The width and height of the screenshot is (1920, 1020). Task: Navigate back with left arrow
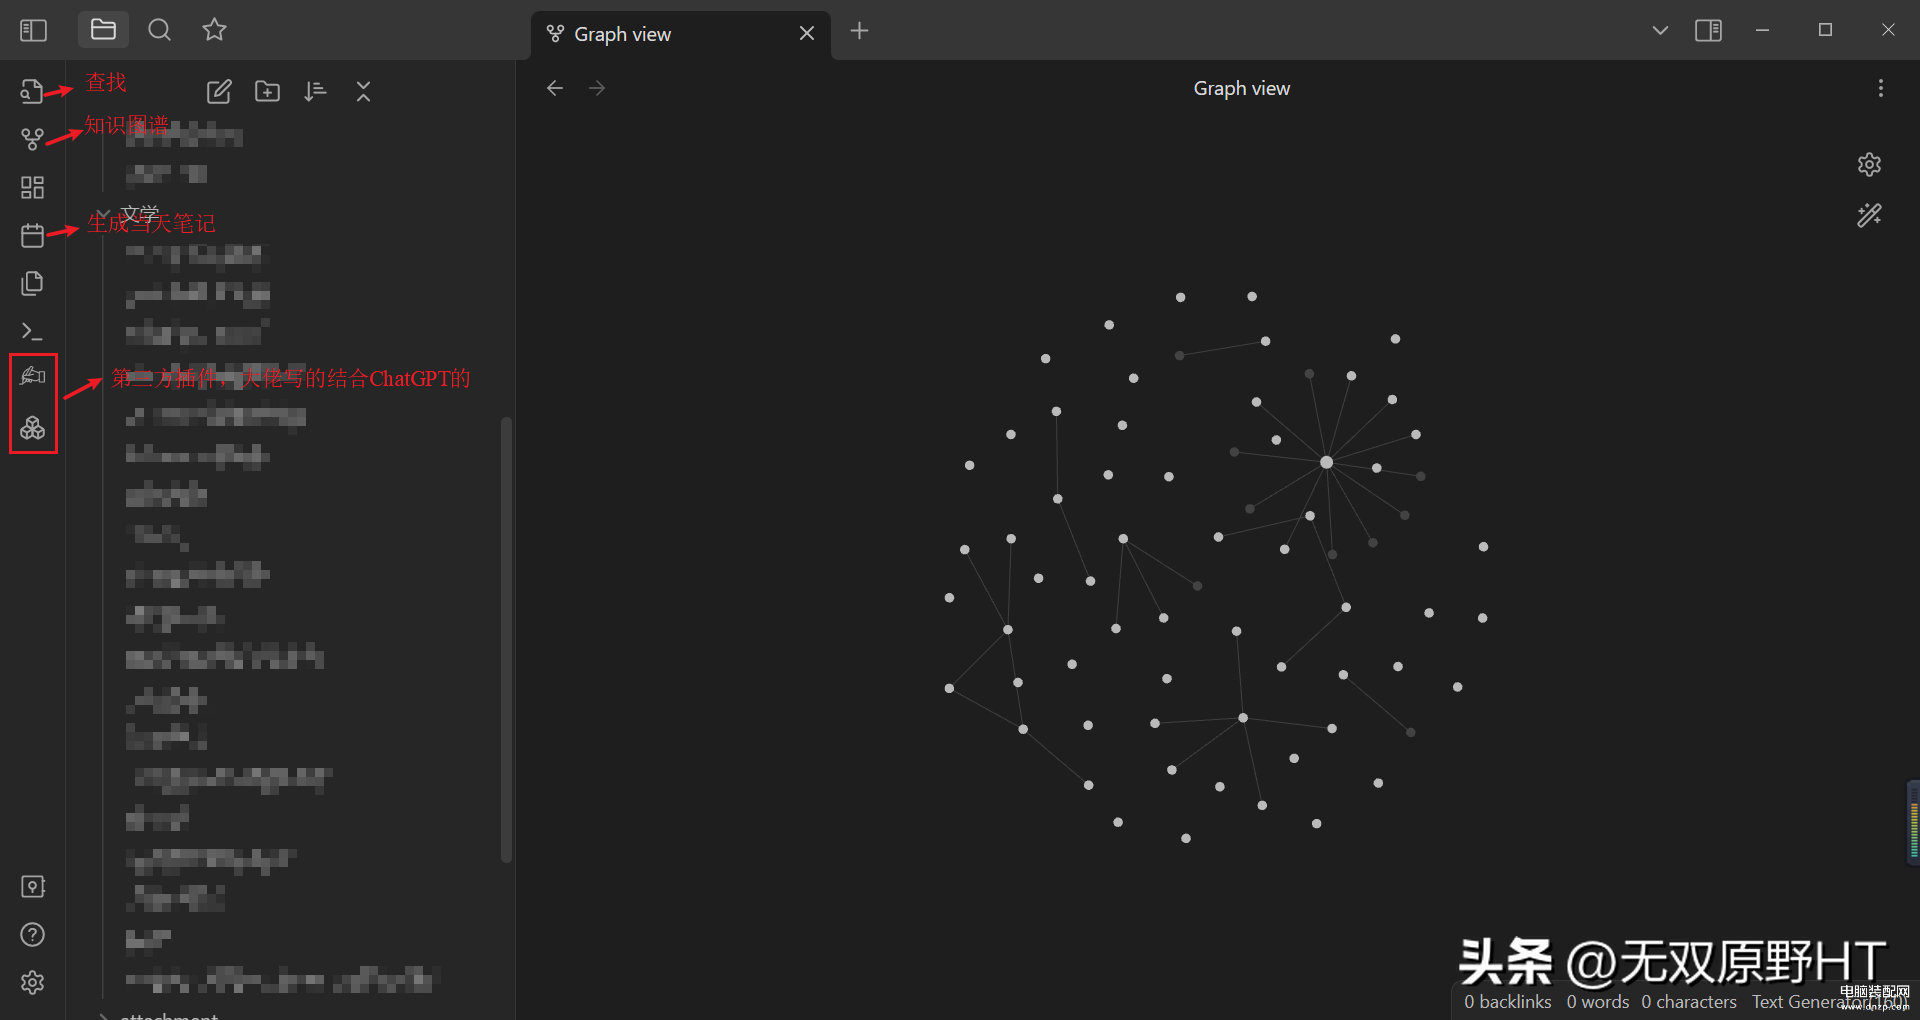(x=555, y=88)
